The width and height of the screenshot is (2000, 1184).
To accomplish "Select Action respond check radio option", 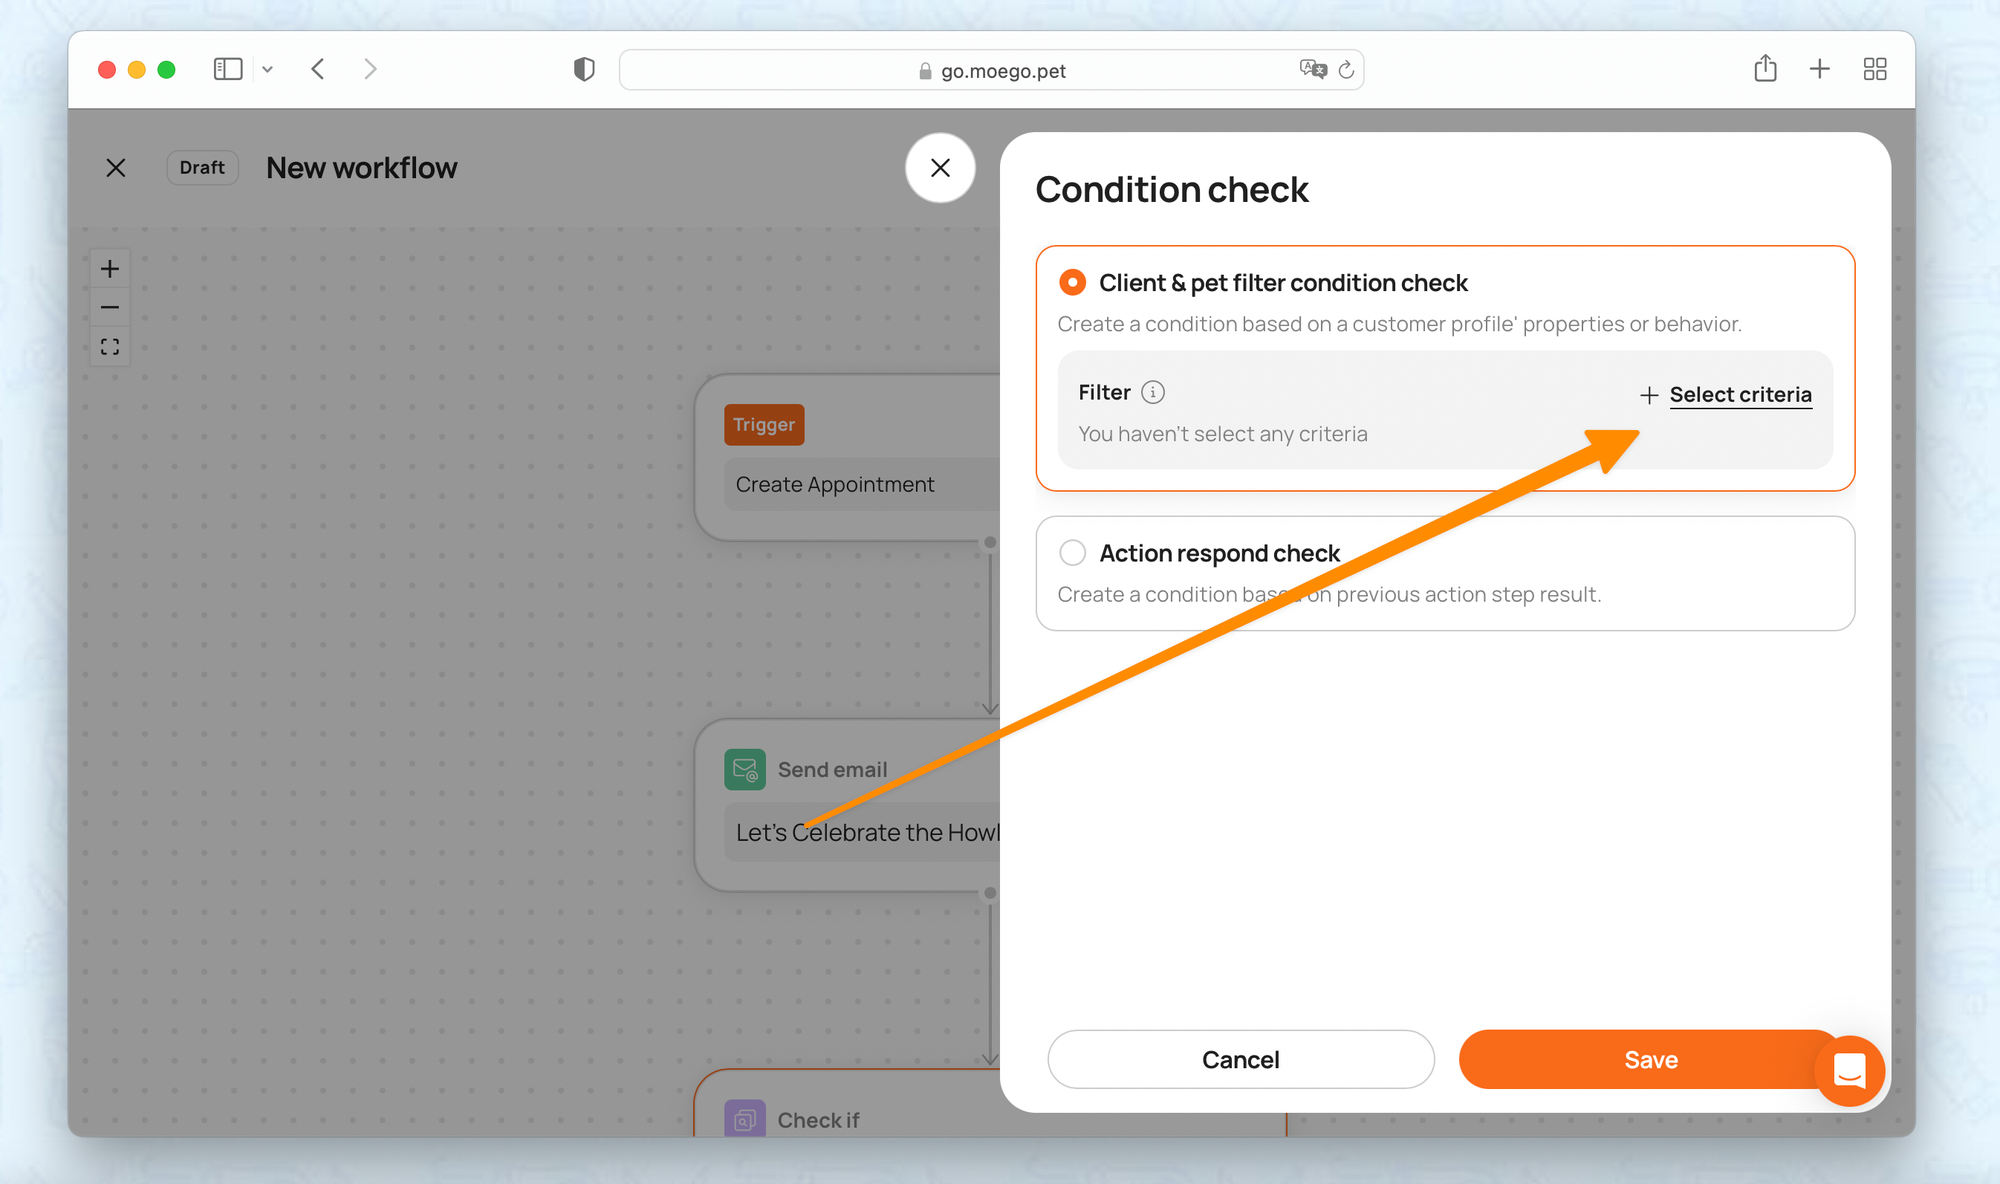I will (1072, 553).
